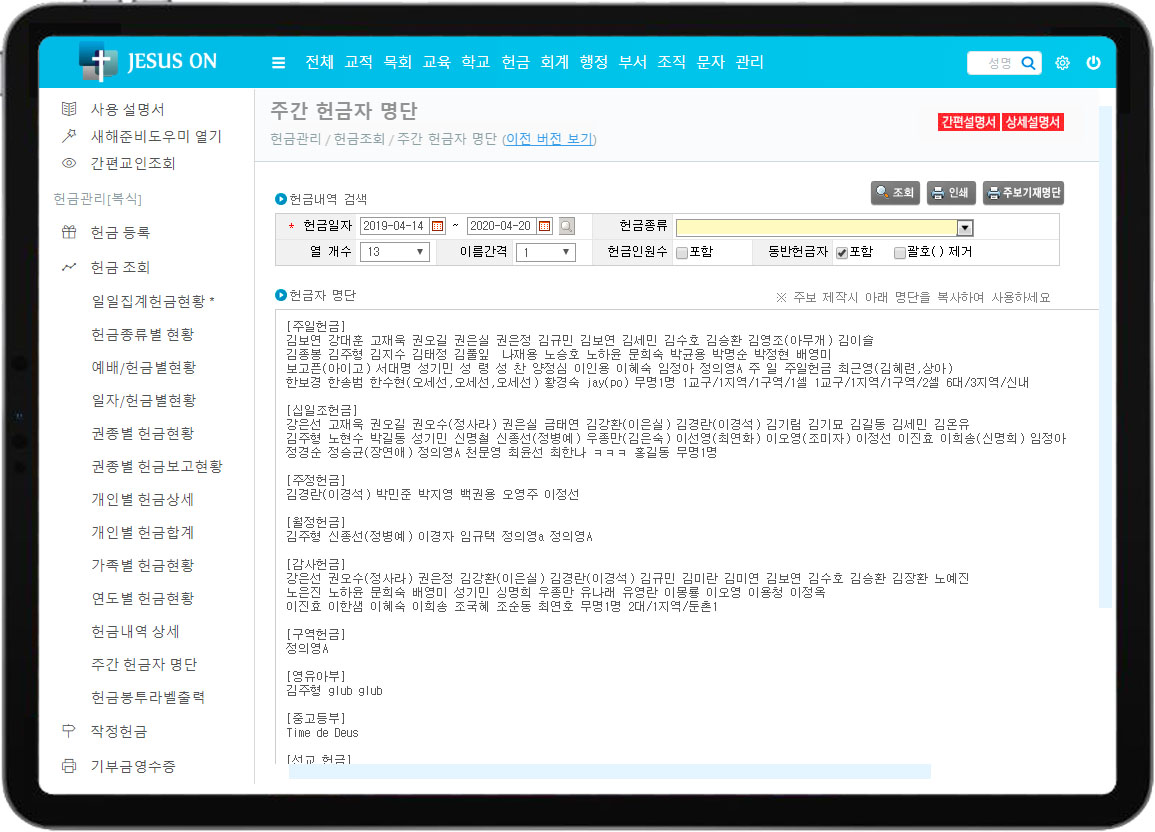Click the settings gear icon
Image resolution: width=1155 pixels, height=832 pixels.
1062,63
